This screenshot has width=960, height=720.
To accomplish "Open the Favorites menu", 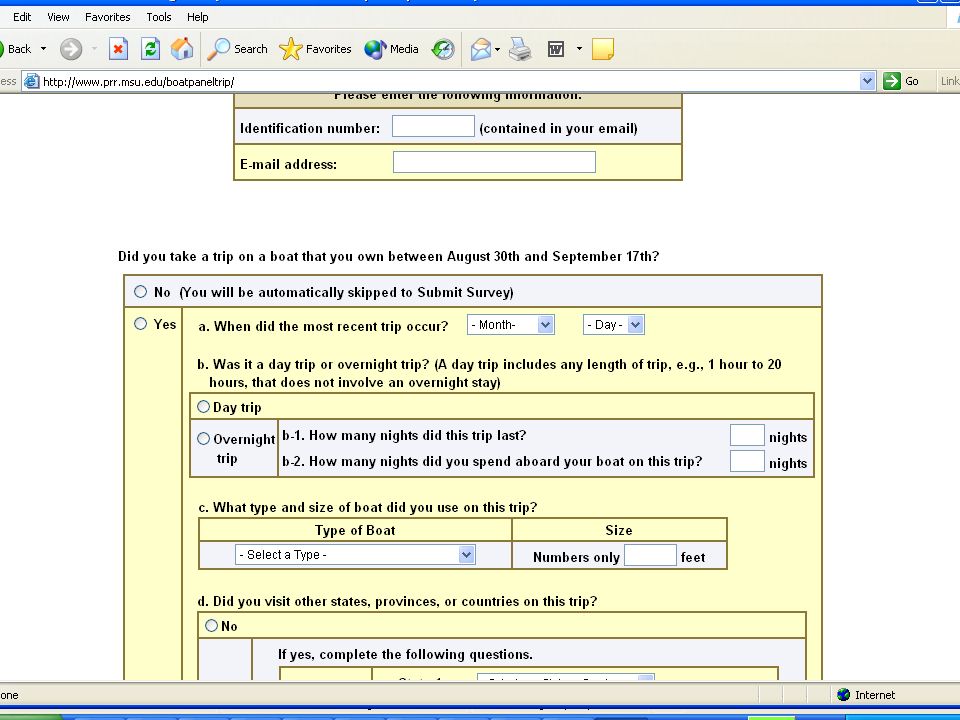I will (108, 17).
